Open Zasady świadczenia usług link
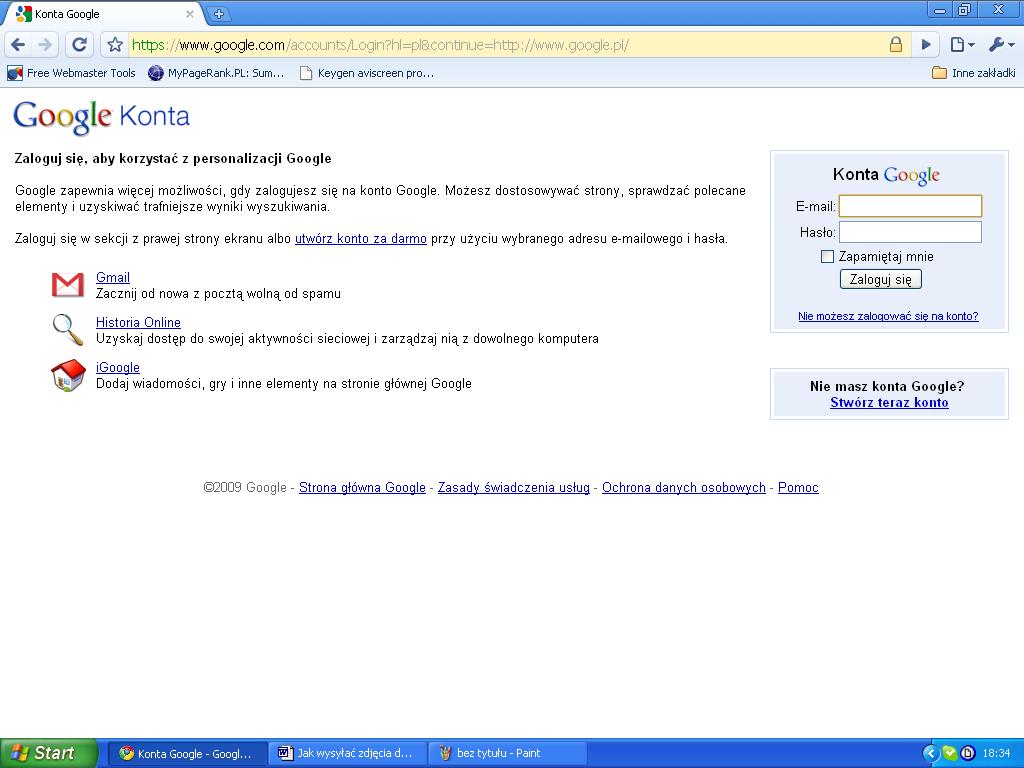 click(513, 488)
